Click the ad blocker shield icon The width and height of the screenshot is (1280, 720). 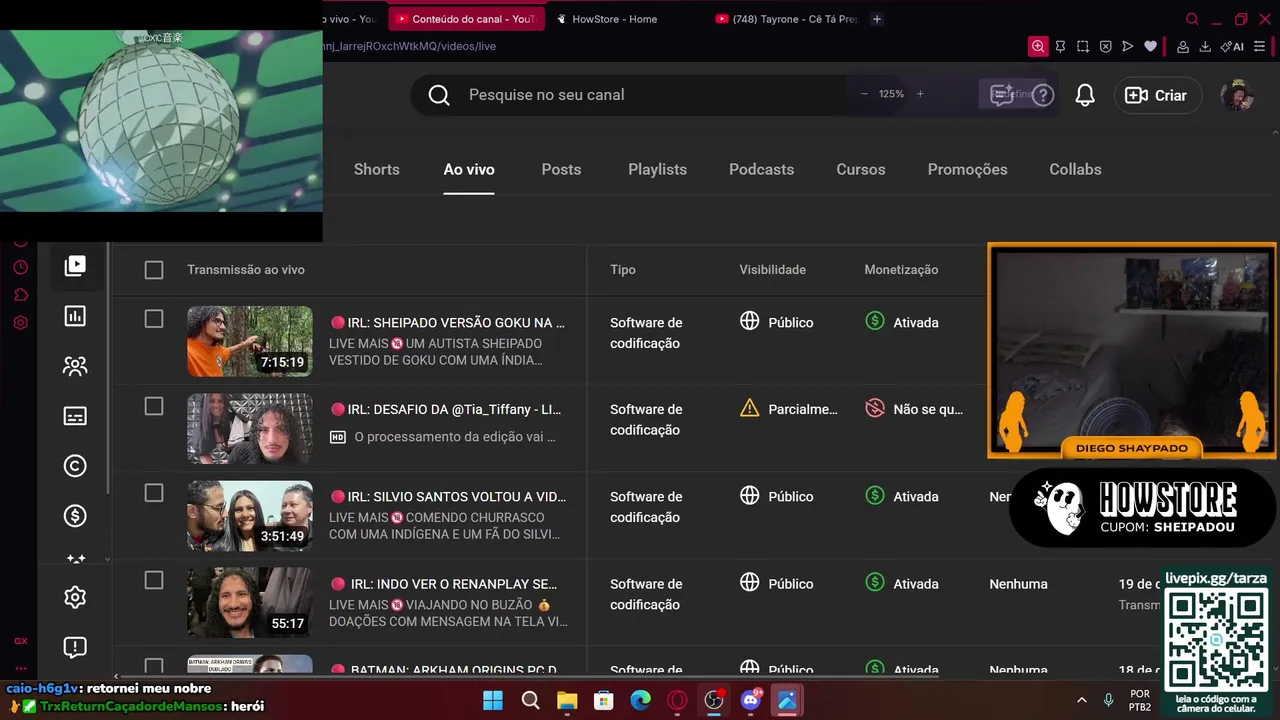pos(1106,46)
